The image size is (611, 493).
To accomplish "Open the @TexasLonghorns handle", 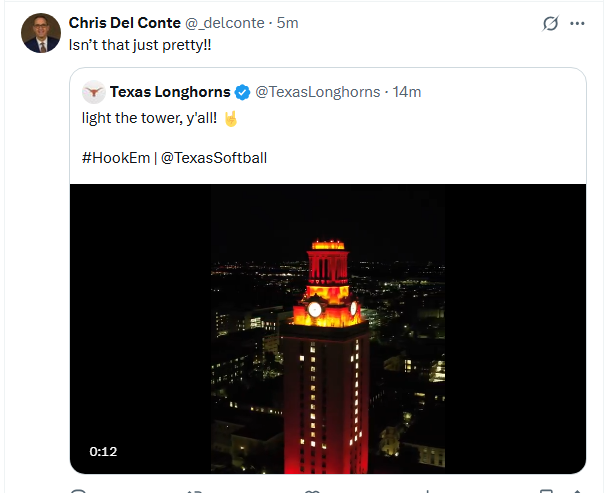I will point(318,92).
